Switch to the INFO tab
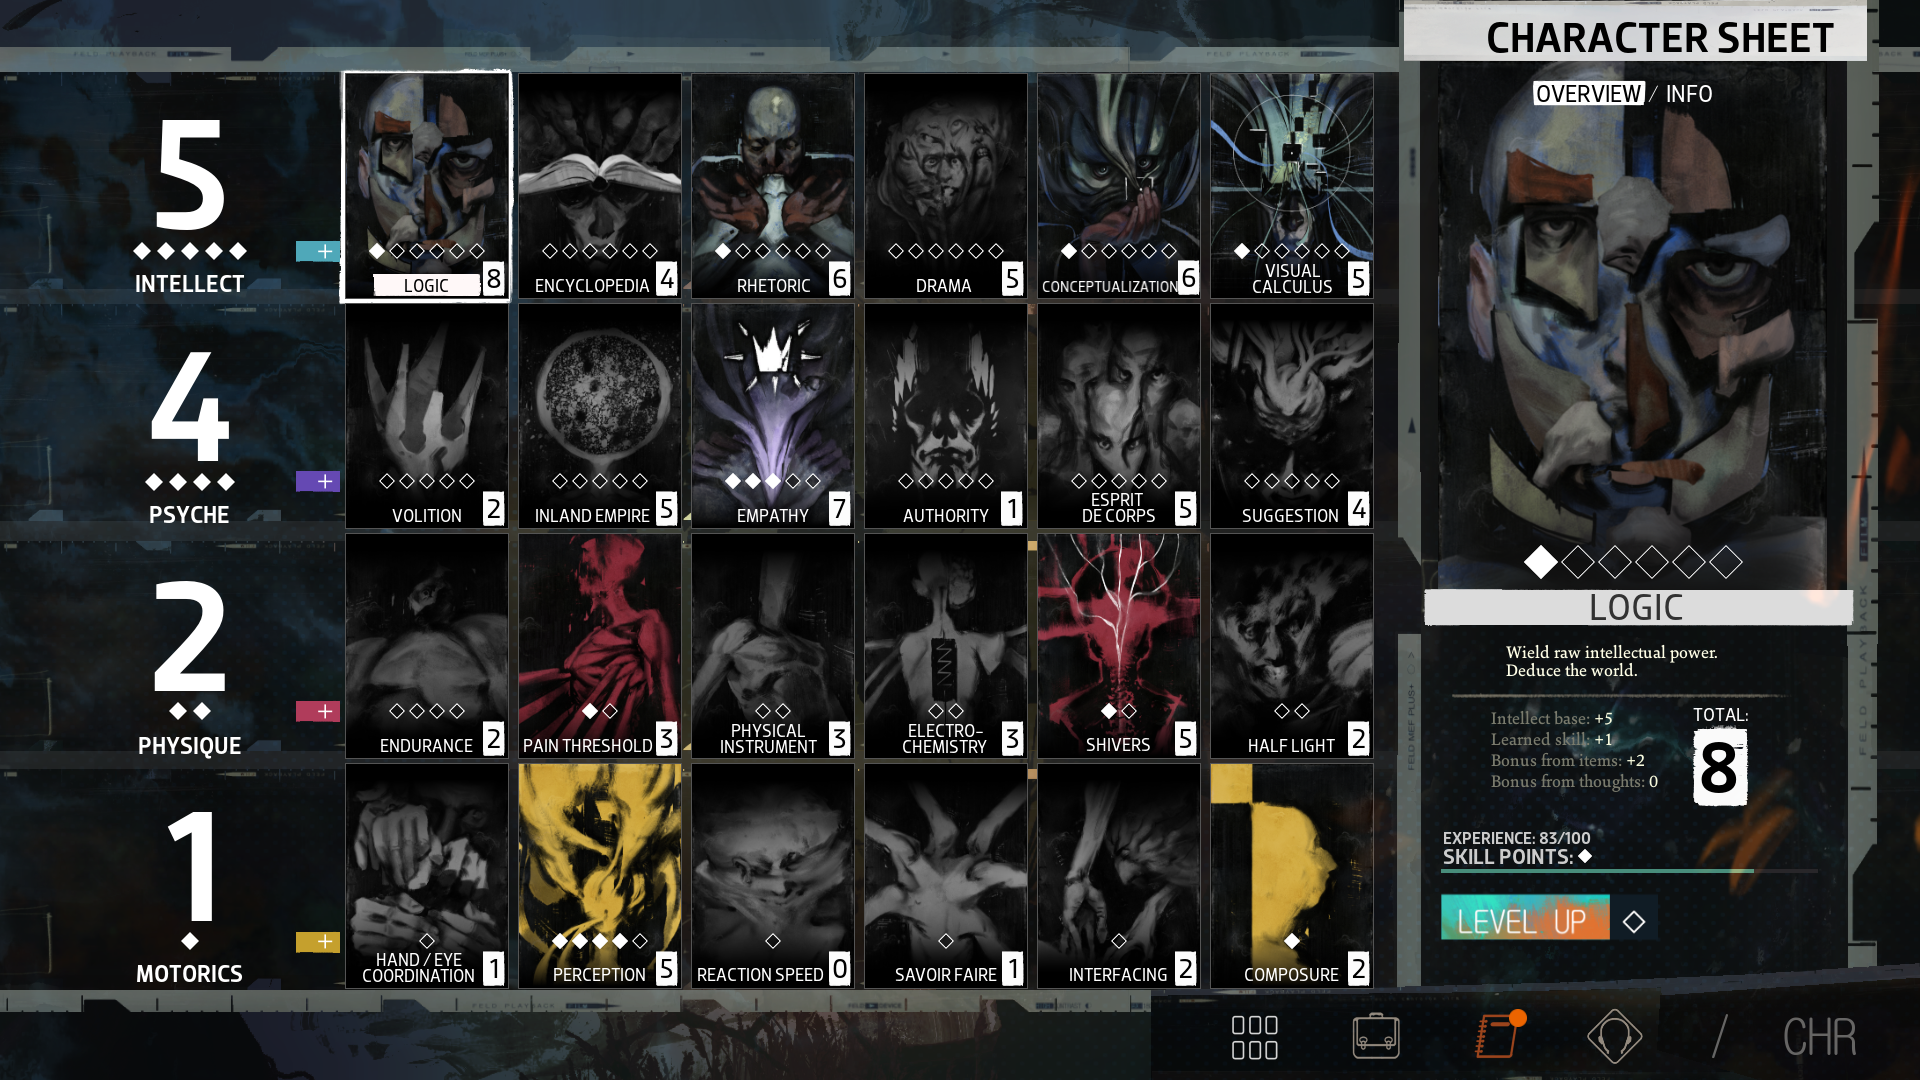 1689,94
